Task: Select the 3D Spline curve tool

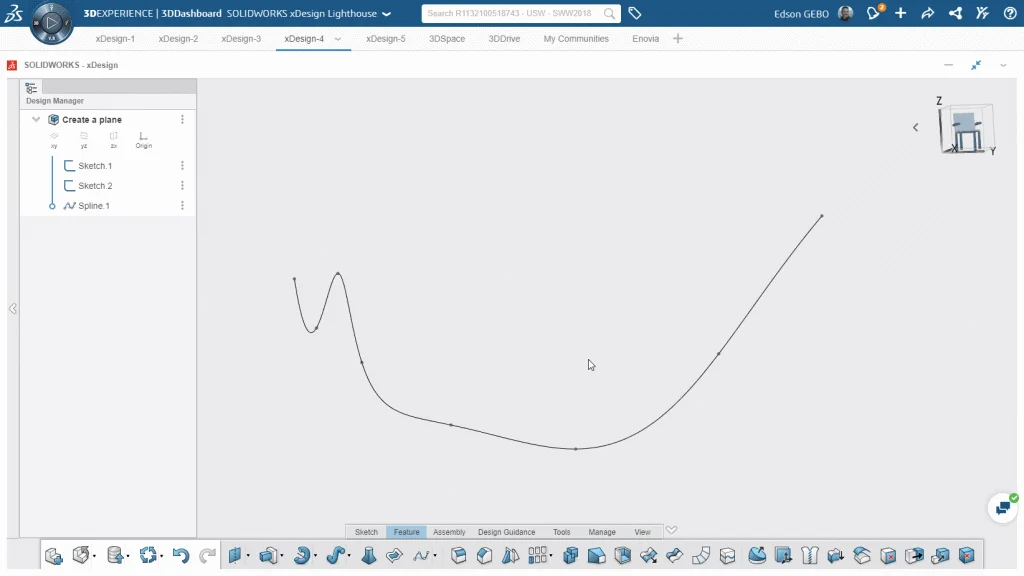Action: (x=421, y=556)
